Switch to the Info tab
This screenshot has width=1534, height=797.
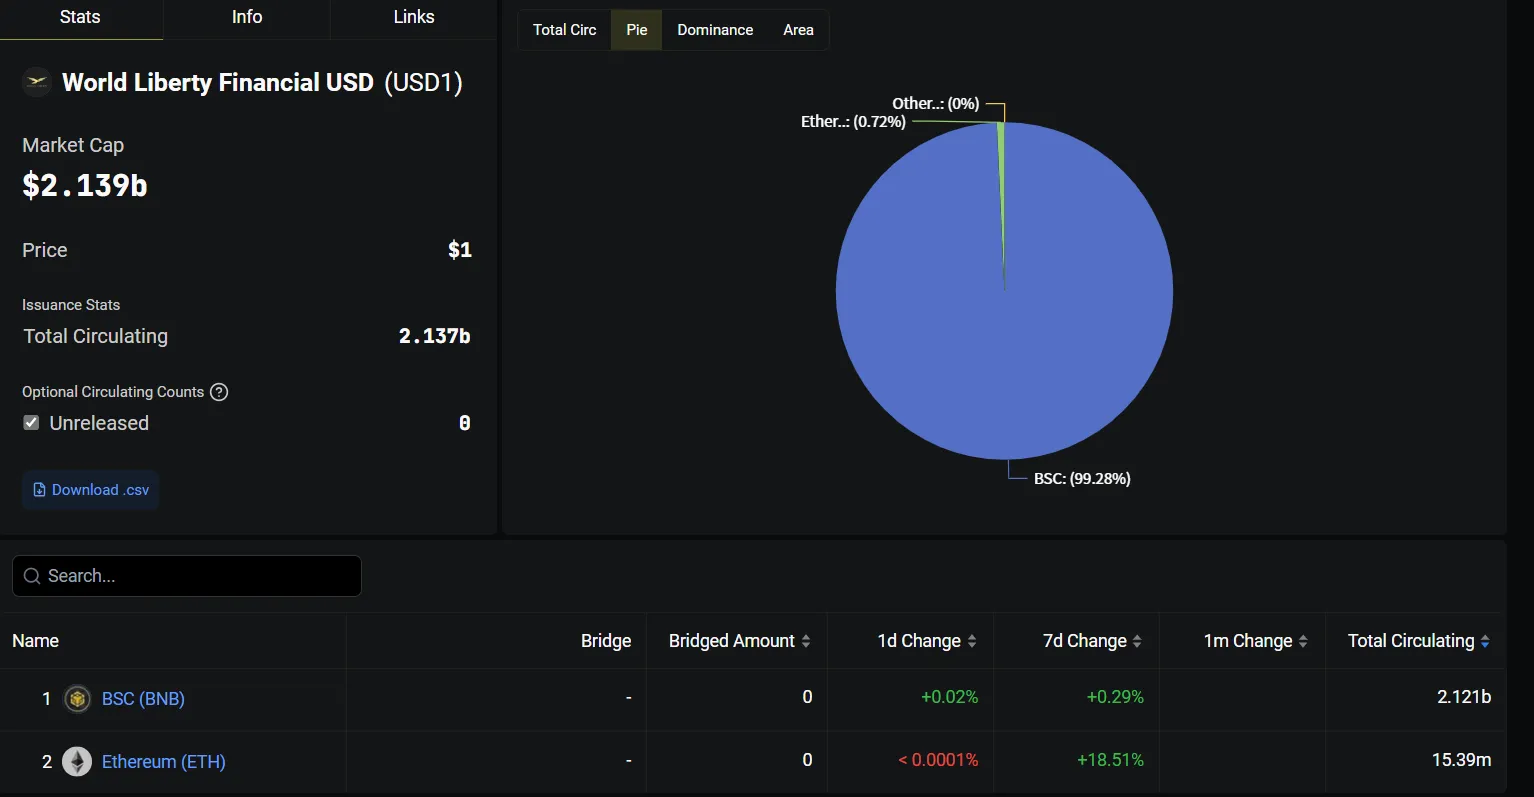point(247,17)
